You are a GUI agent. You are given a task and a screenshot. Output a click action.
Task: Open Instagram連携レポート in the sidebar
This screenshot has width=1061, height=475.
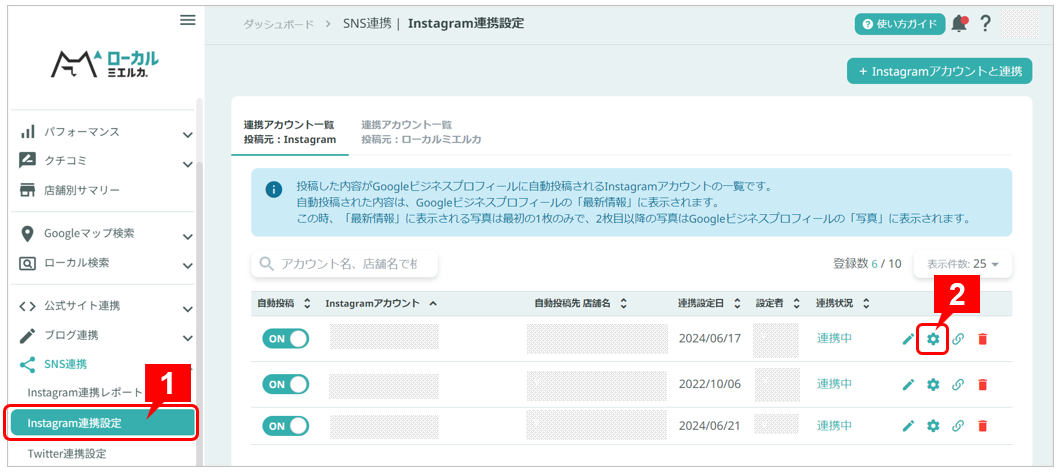coord(85,392)
